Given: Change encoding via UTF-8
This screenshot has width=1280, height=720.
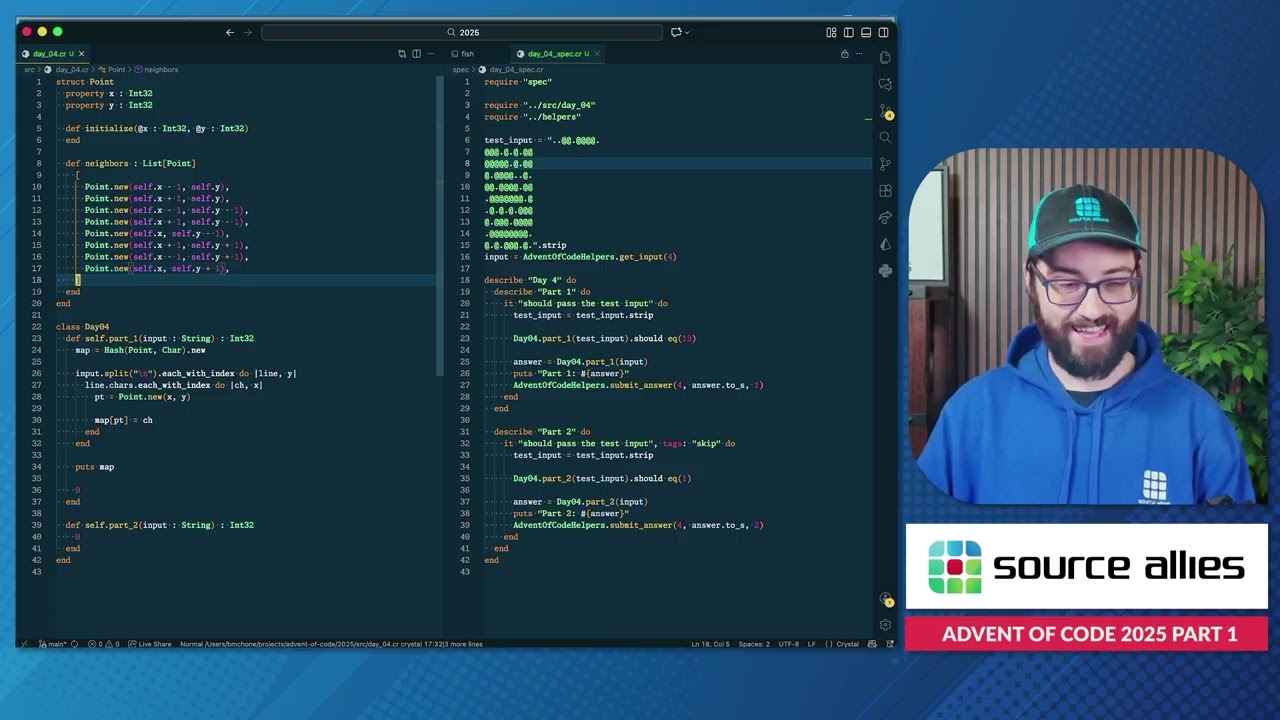Looking at the screenshot, I should (788, 644).
